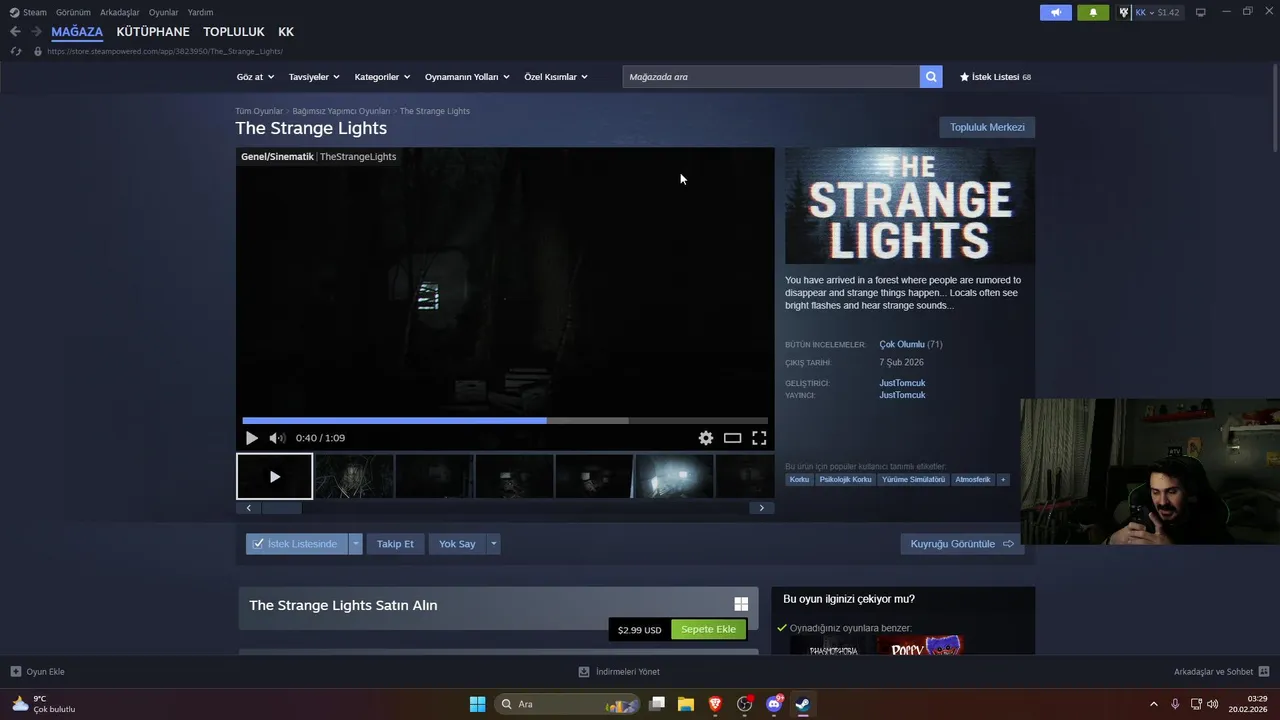Open İstek Listesi wishlist with star

pos(995,77)
